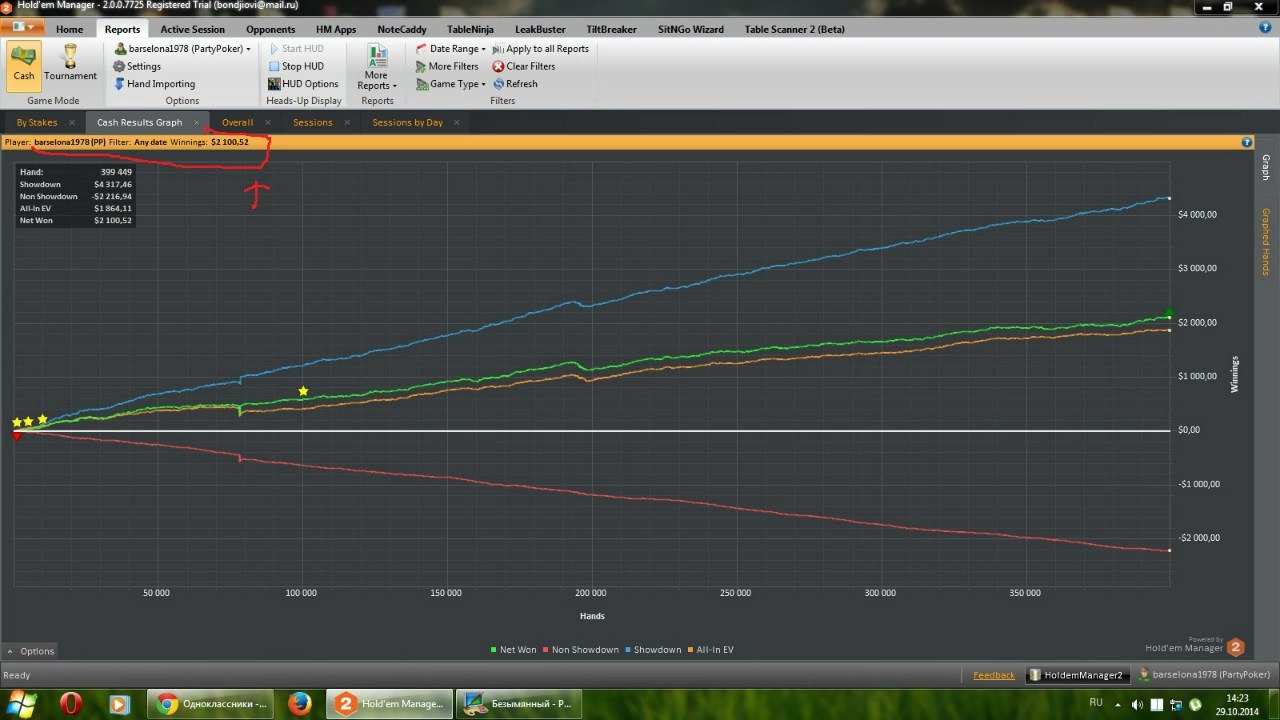The width and height of the screenshot is (1280, 720).
Task: Open the Sessions report tab
Action: point(313,122)
